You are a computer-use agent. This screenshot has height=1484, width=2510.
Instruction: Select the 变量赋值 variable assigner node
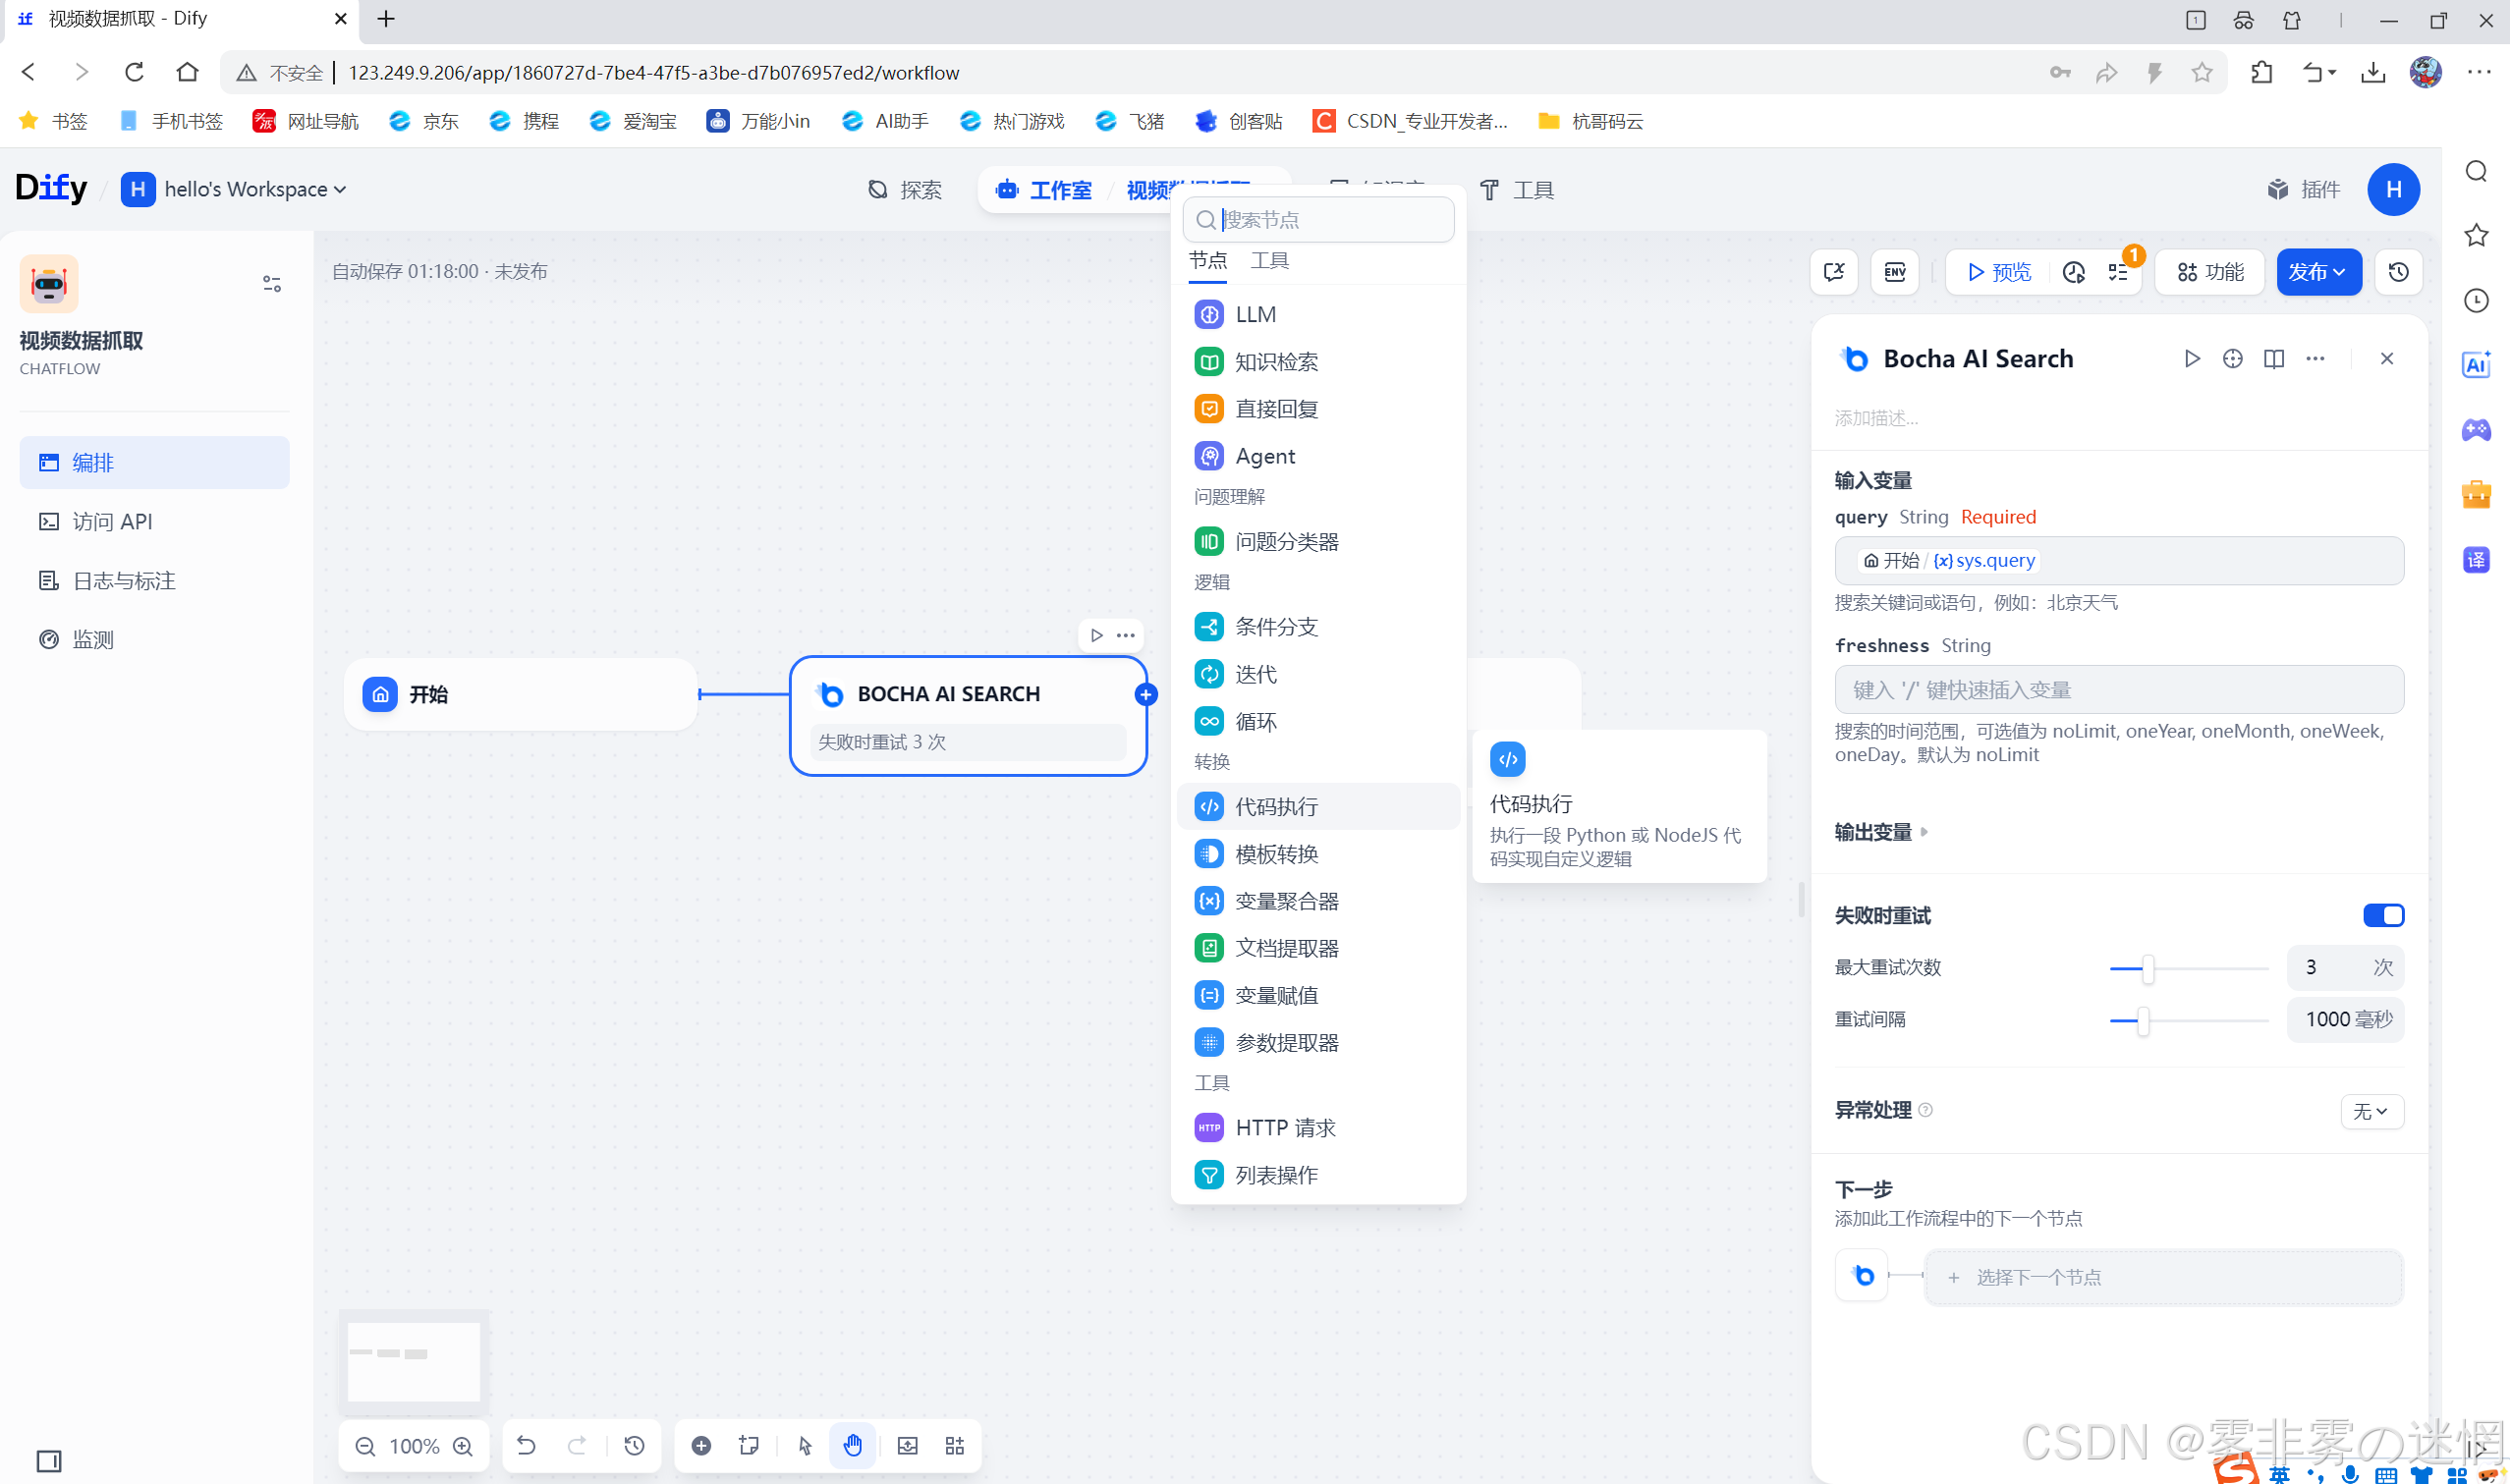pyautogui.click(x=1318, y=995)
